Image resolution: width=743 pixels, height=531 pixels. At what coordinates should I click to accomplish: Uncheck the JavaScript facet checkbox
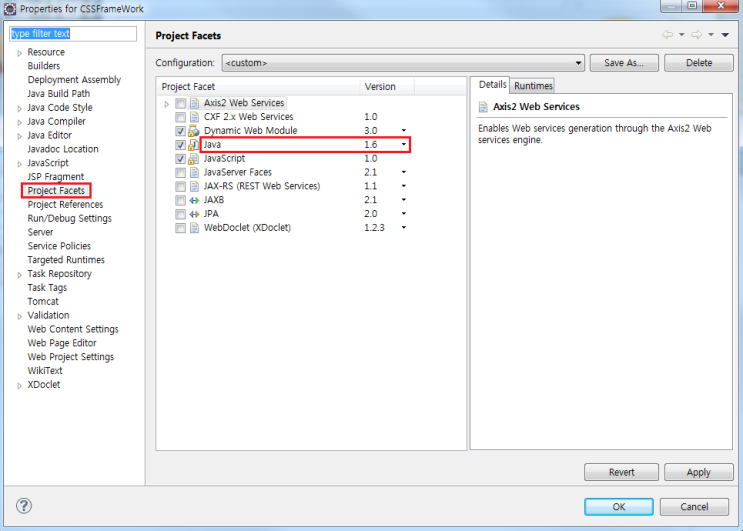click(181, 159)
